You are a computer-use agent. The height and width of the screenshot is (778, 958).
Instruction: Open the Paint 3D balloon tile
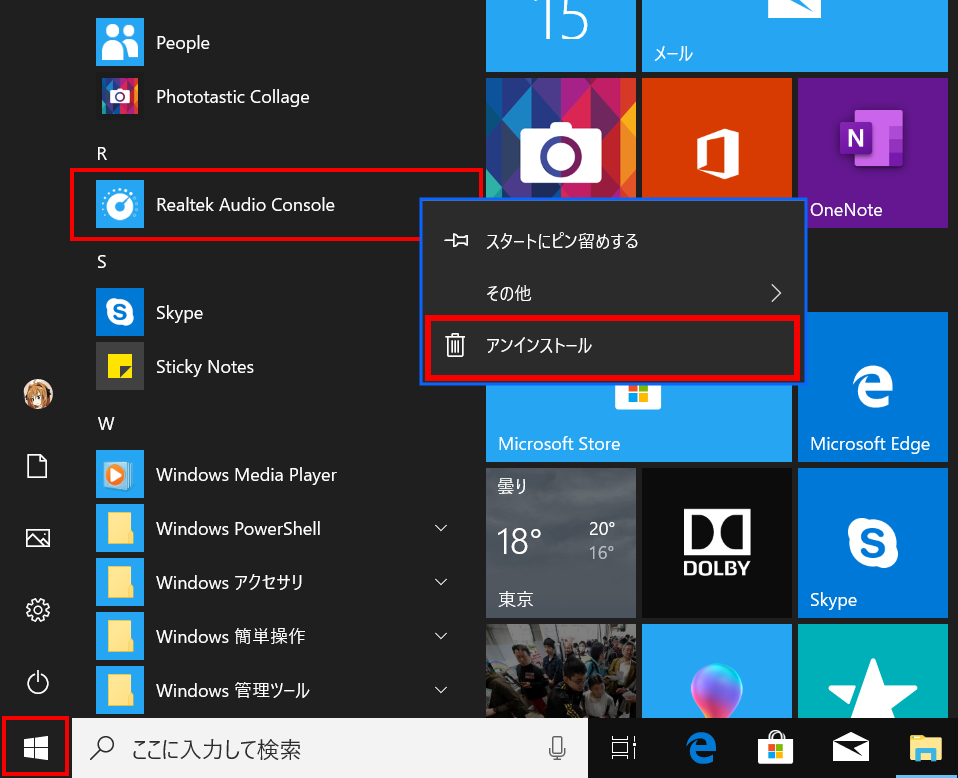click(717, 671)
